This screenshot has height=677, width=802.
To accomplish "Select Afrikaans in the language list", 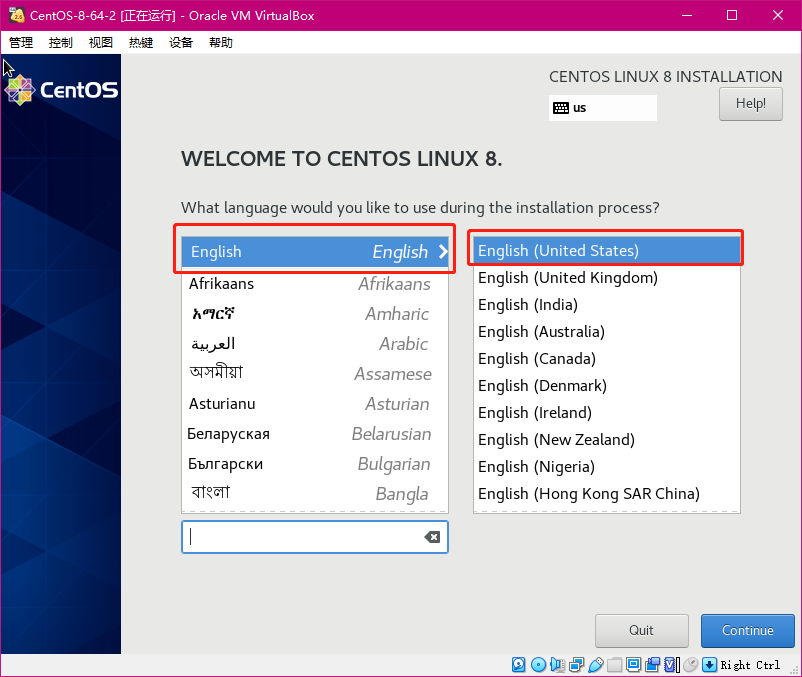I will tap(315, 284).
